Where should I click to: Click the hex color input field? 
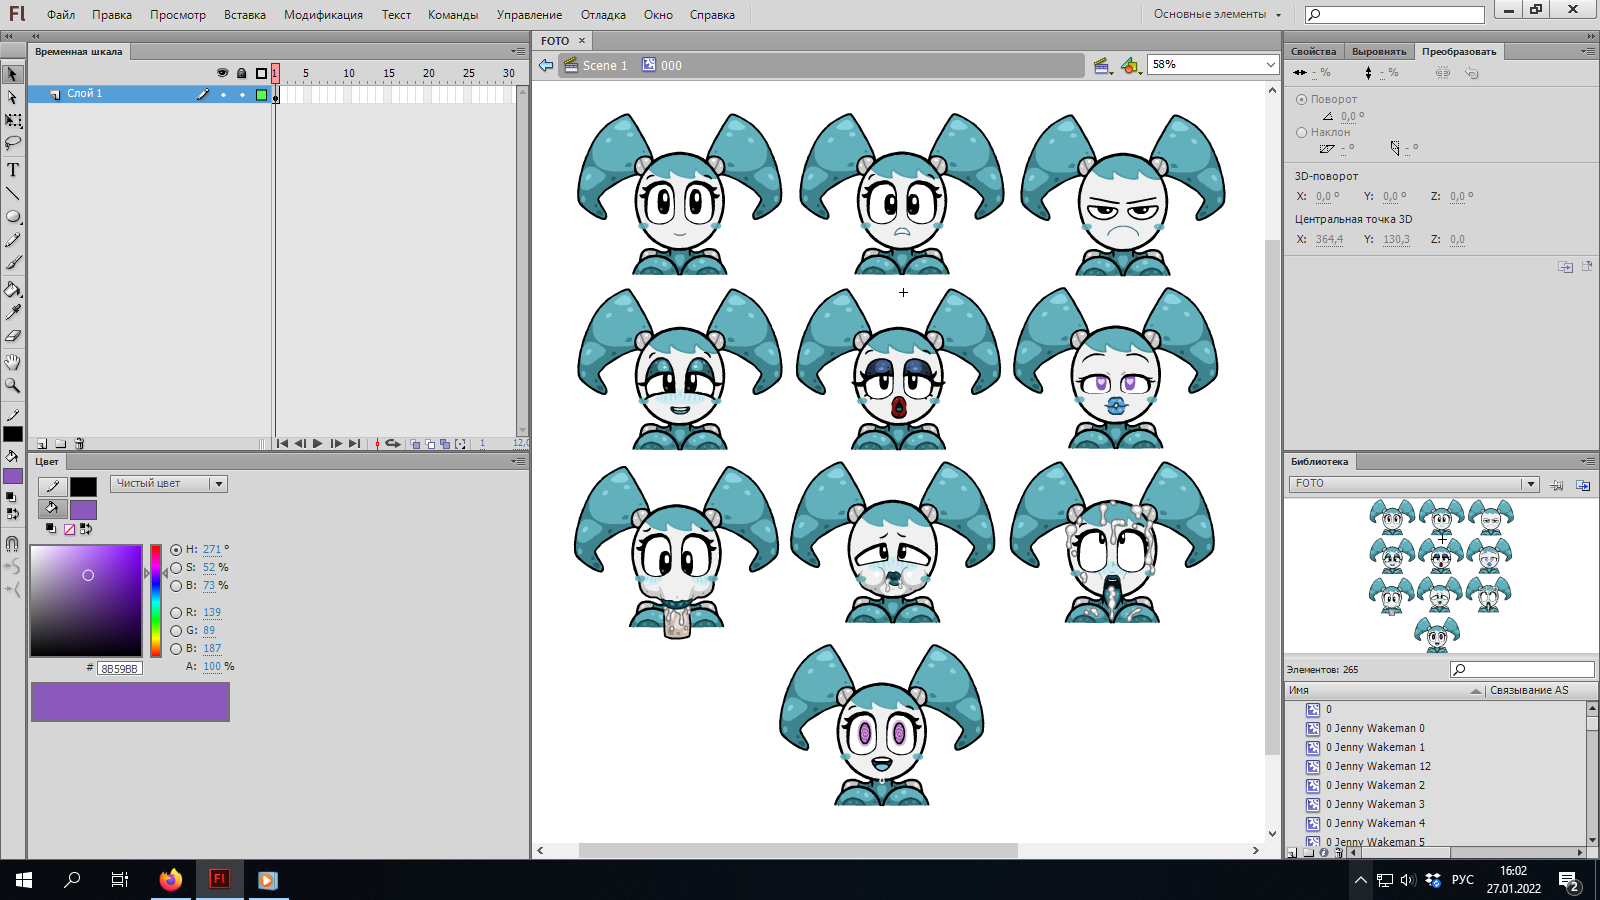coord(120,669)
